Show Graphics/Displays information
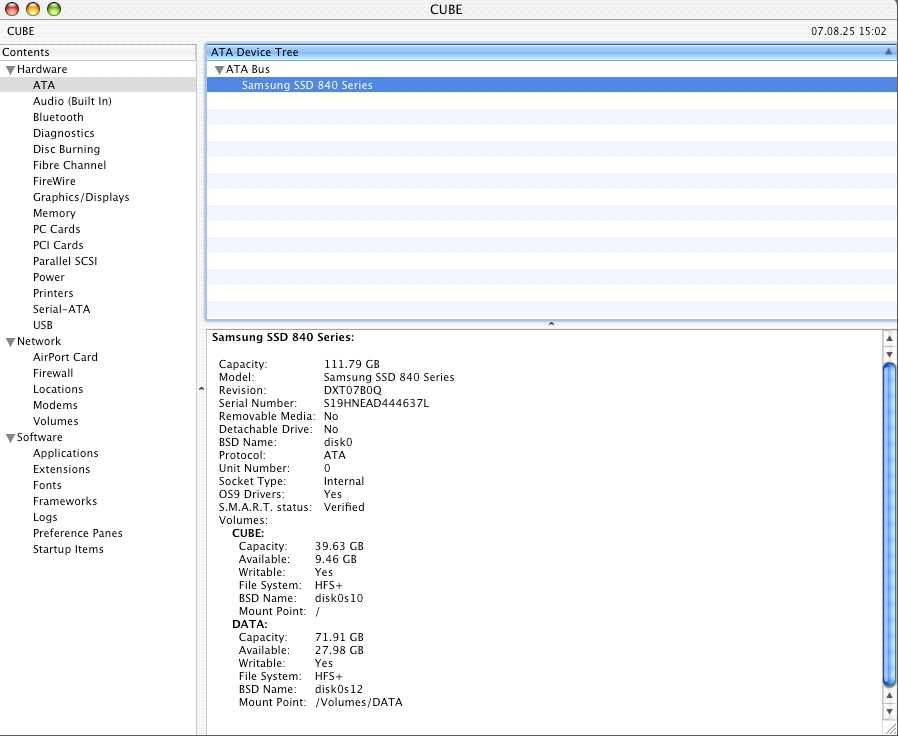 81,197
